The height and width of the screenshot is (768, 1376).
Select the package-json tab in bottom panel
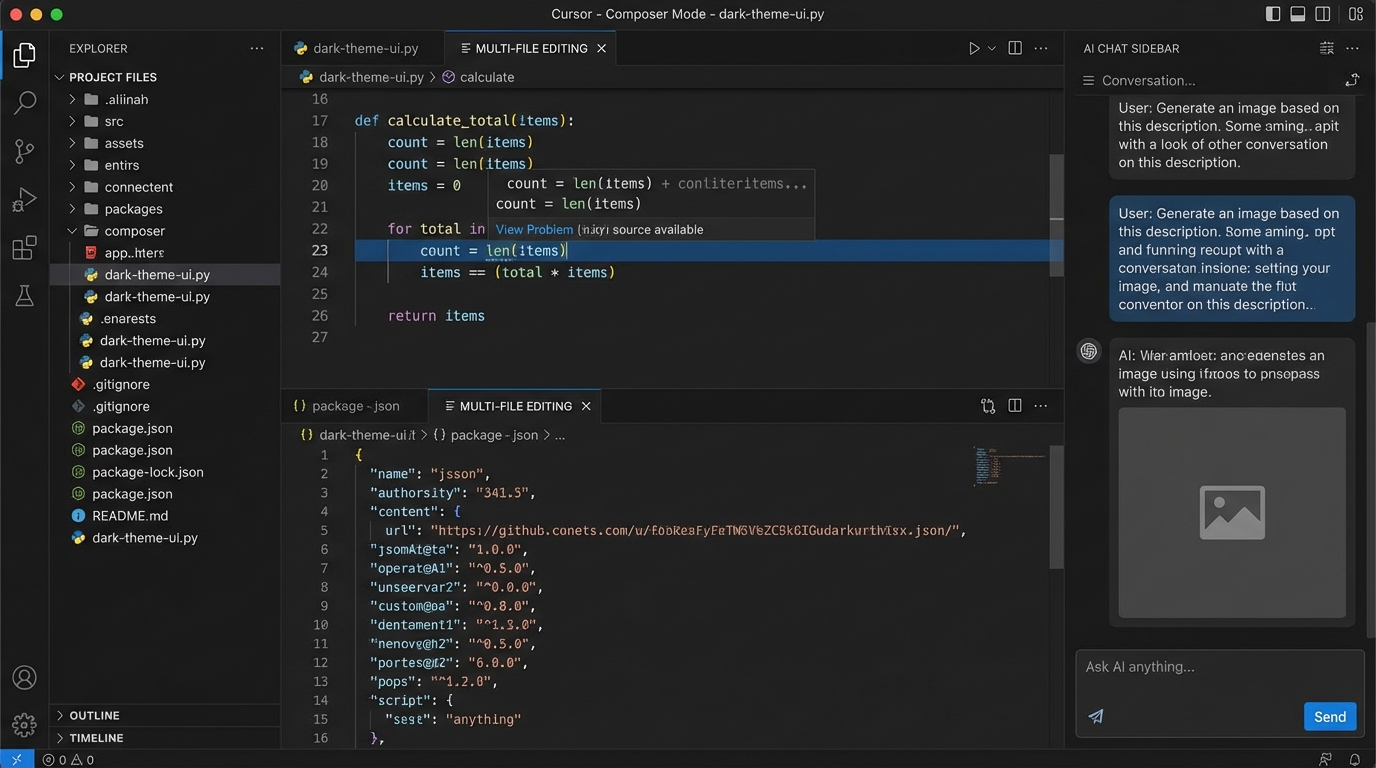pyautogui.click(x=354, y=405)
